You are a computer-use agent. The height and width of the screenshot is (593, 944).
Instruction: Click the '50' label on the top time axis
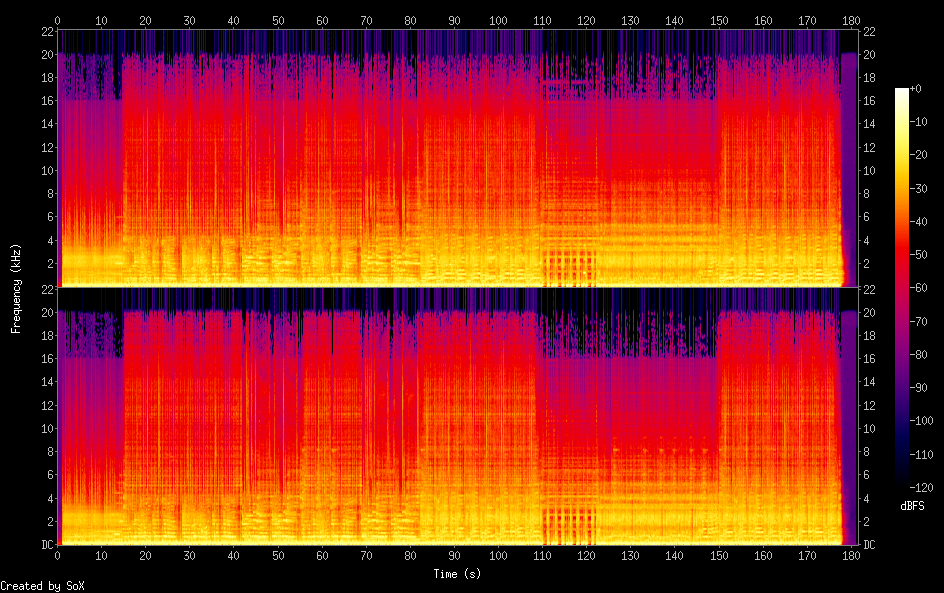tap(278, 20)
